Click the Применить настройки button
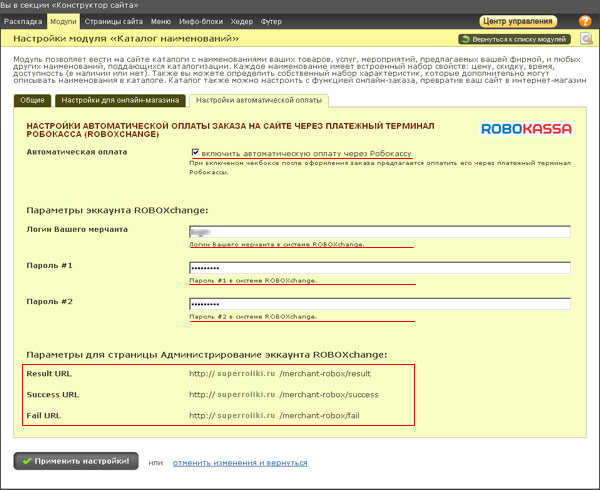The height and width of the screenshot is (490, 600). pyautogui.click(x=76, y=461)
